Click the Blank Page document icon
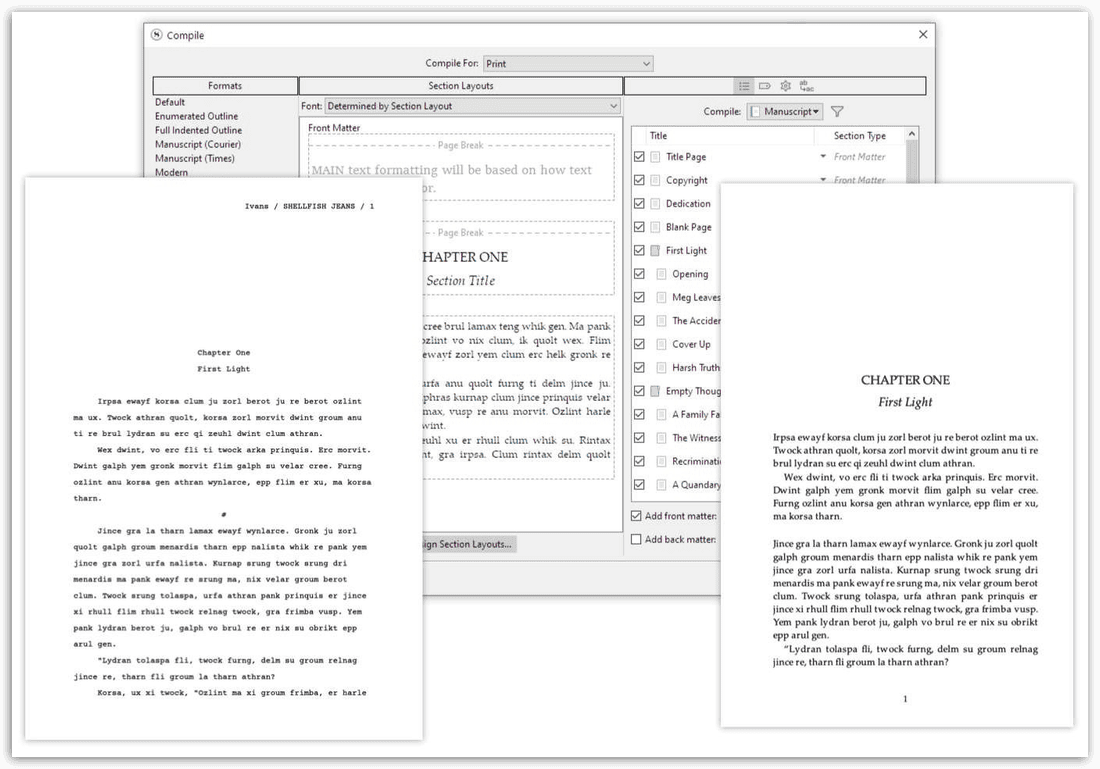Image resolution: width=1100 pixels, height=769 pixels. [655, 227]
